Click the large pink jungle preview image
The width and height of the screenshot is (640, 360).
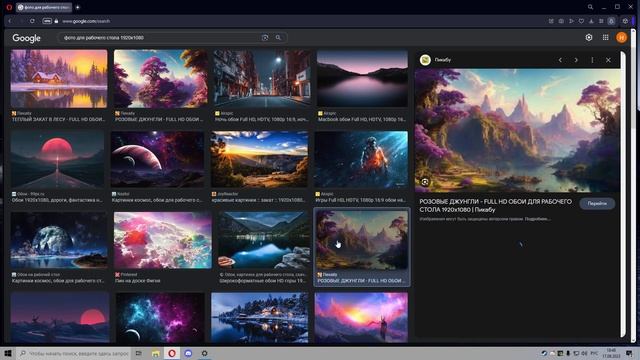coord(517,130)
